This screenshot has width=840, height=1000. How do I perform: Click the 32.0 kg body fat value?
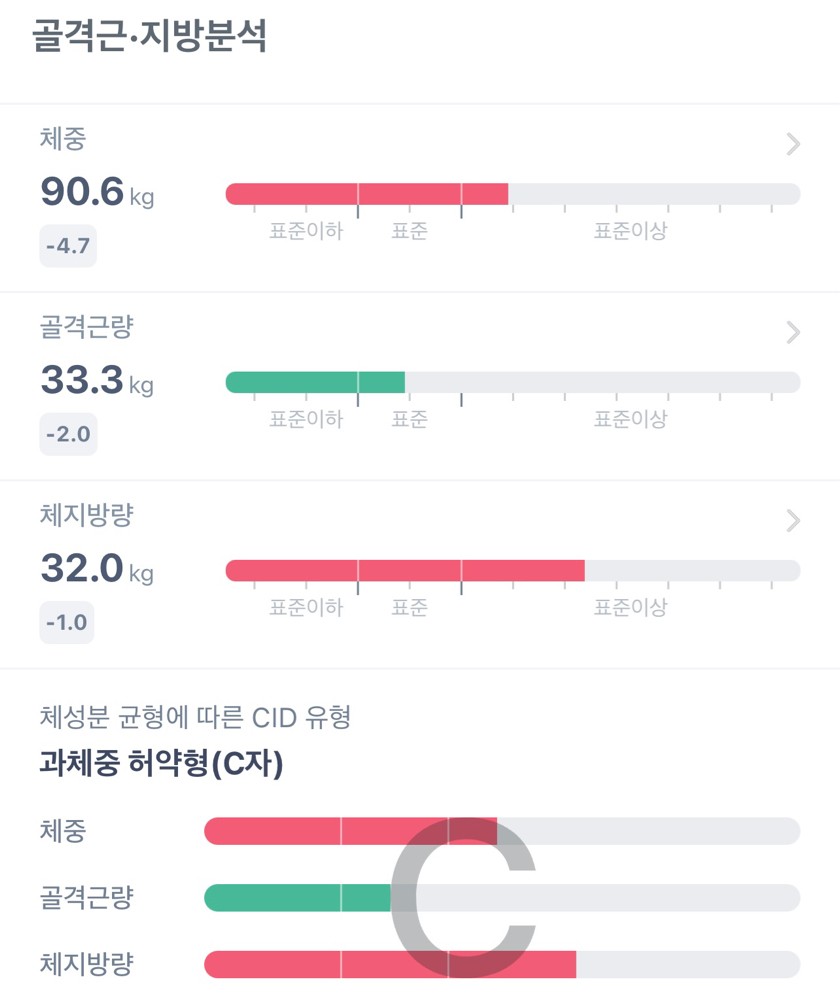[97, 569]
